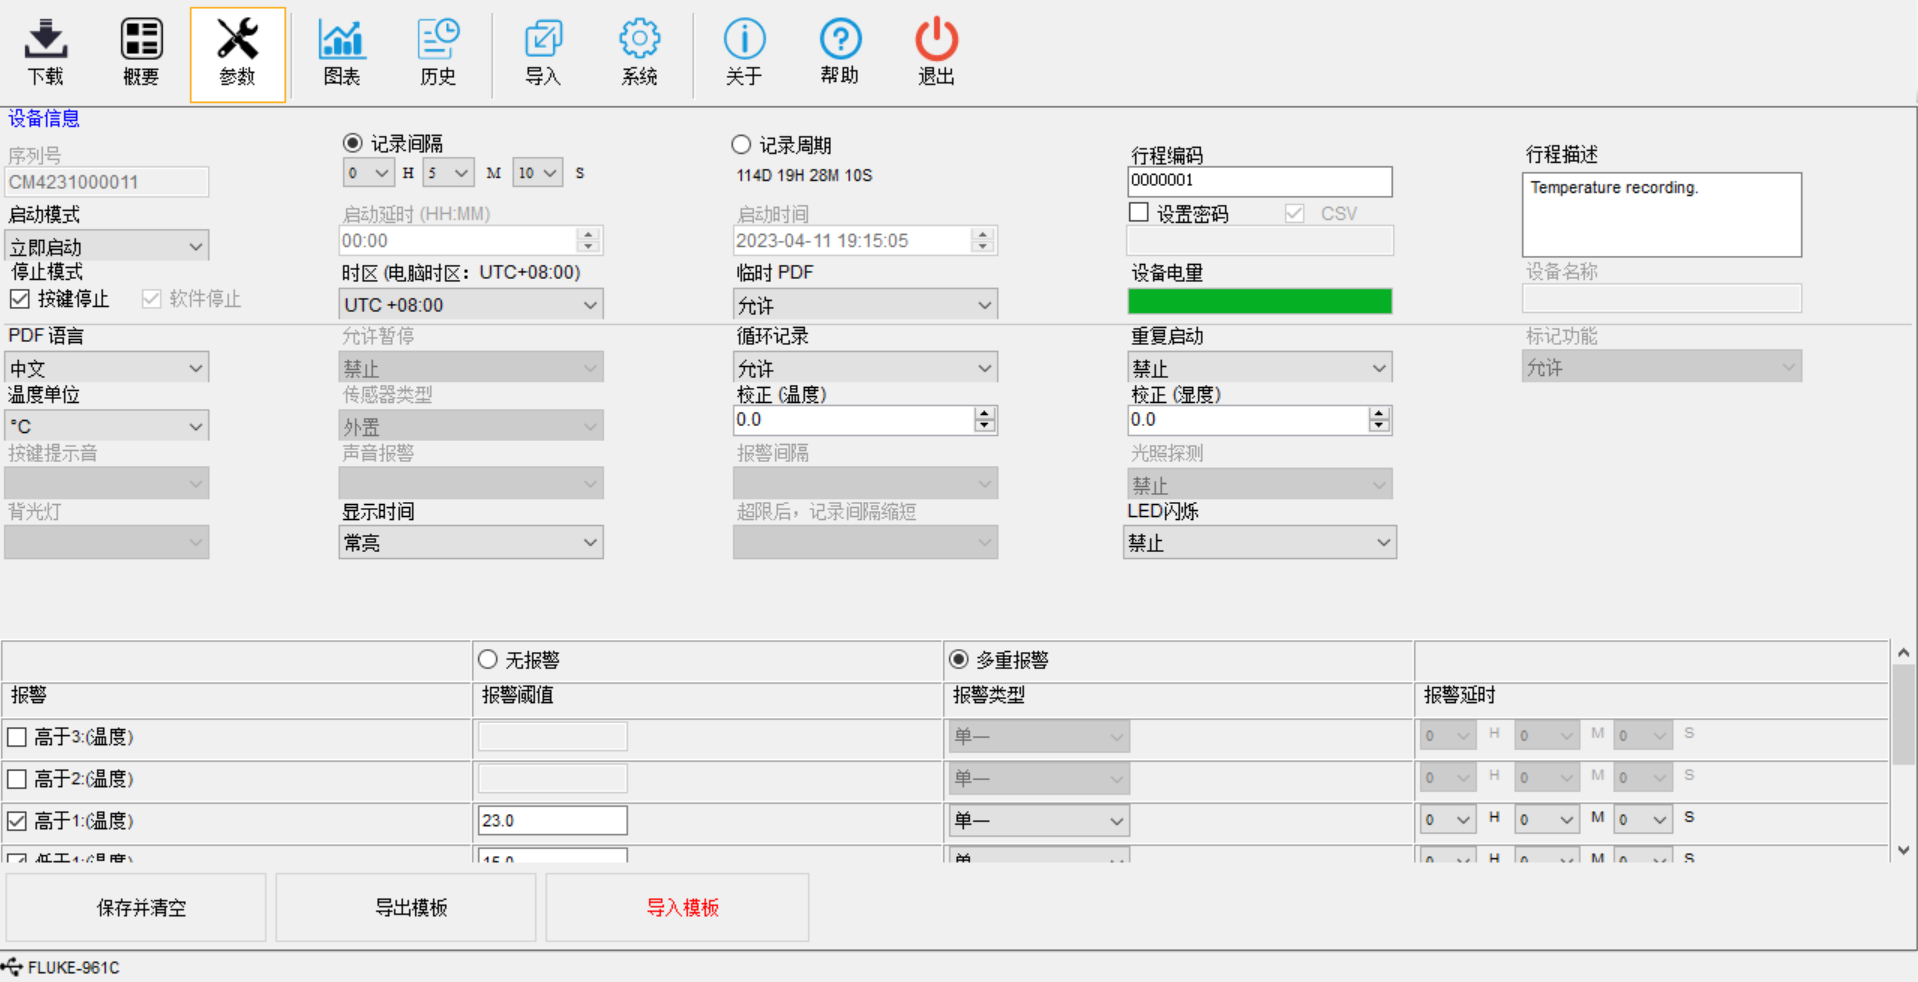Open 高于1 alarm delay hours dropdown
This screenshot has width=1918, height=982.
click(x=1448, y=820)
